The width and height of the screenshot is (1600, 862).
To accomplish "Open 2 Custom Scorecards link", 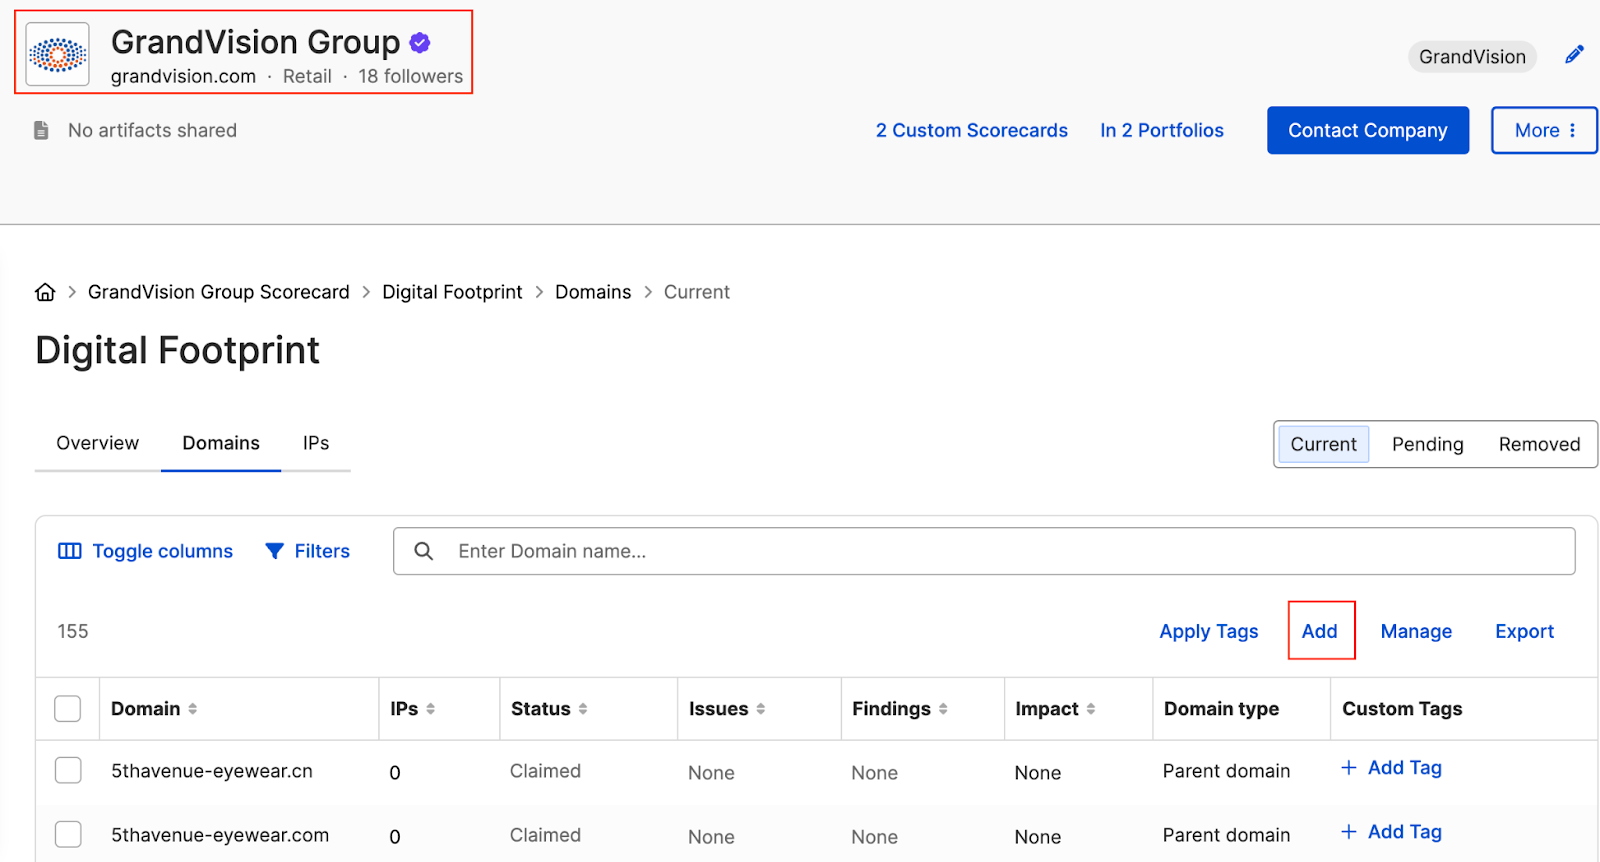I will (972, 130).
